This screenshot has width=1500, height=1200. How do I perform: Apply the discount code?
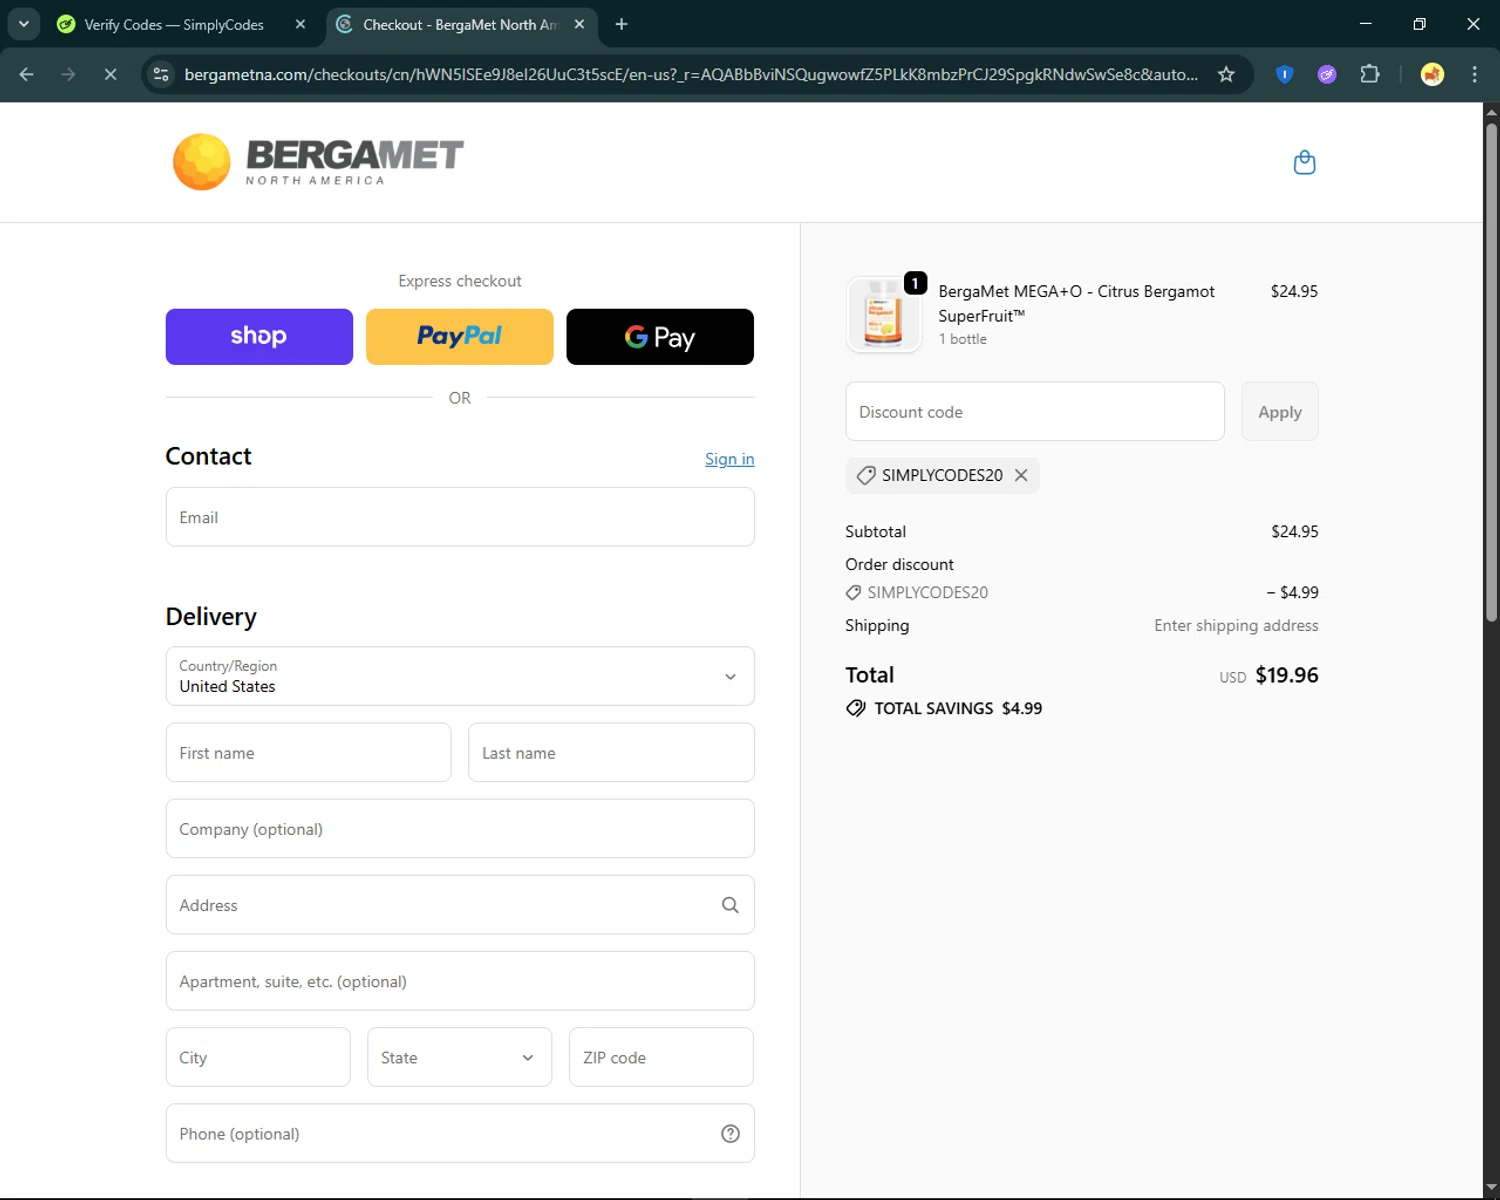[1280, 411]
